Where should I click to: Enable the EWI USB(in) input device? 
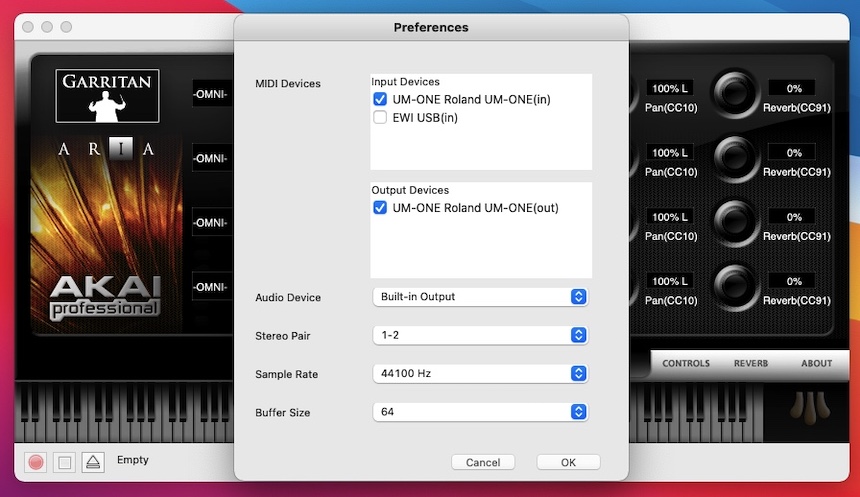pos(380,117)
